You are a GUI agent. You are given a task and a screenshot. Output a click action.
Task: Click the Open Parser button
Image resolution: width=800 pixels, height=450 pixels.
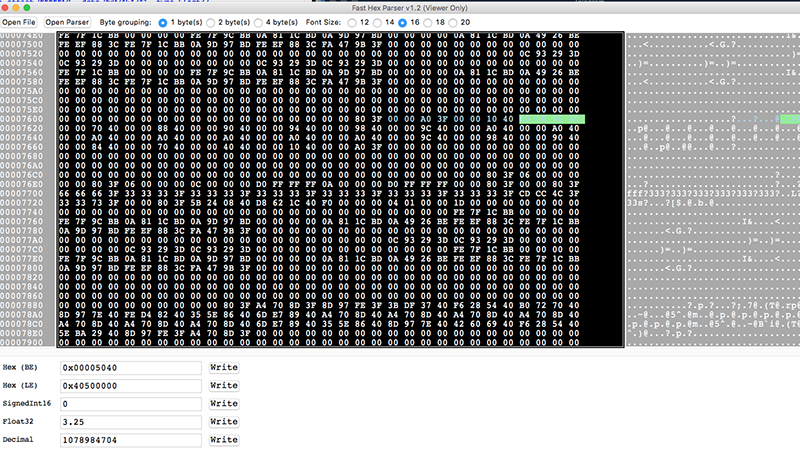click(x=67, y=22)
